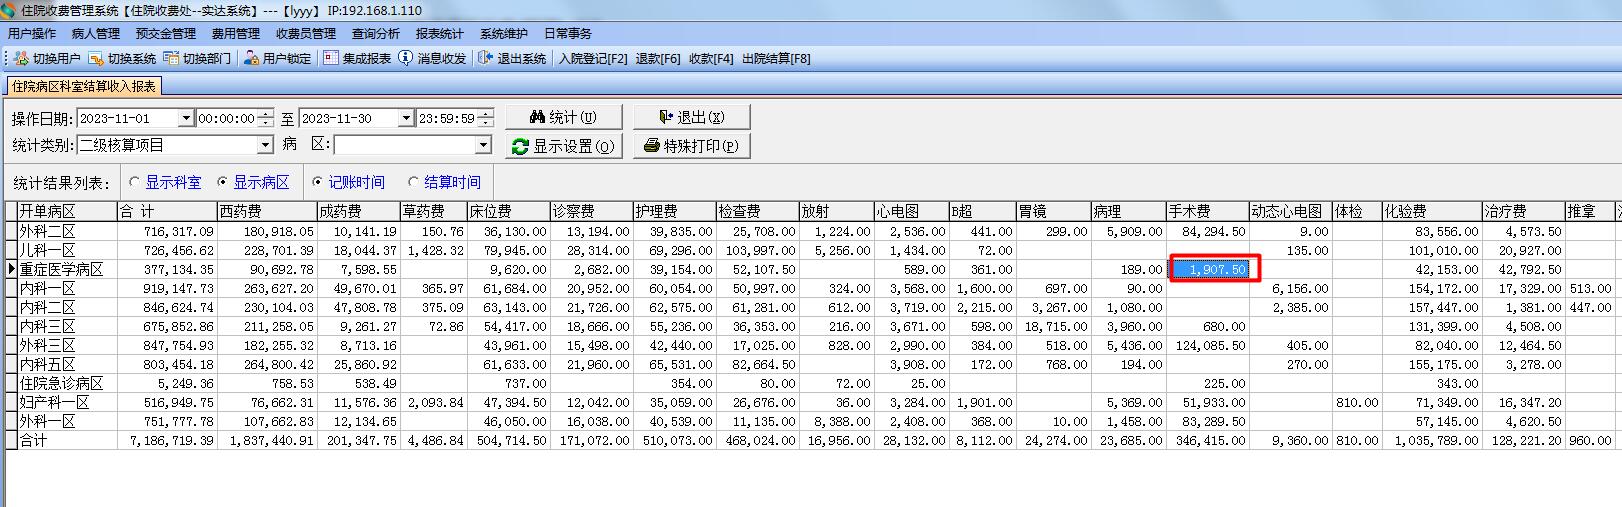1622x507 pixels.
Task: Click 入院登记[F2] in the toolbar
Action: tap(593, 59)
